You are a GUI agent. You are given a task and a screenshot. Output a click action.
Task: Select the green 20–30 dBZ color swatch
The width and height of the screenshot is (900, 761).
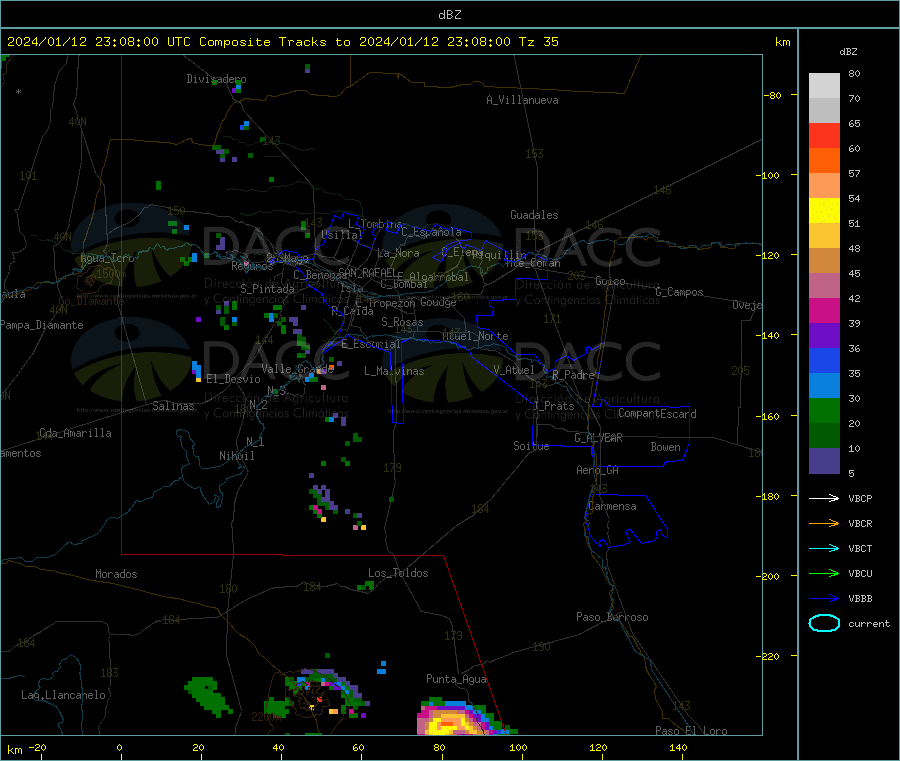tap(824, 410)
